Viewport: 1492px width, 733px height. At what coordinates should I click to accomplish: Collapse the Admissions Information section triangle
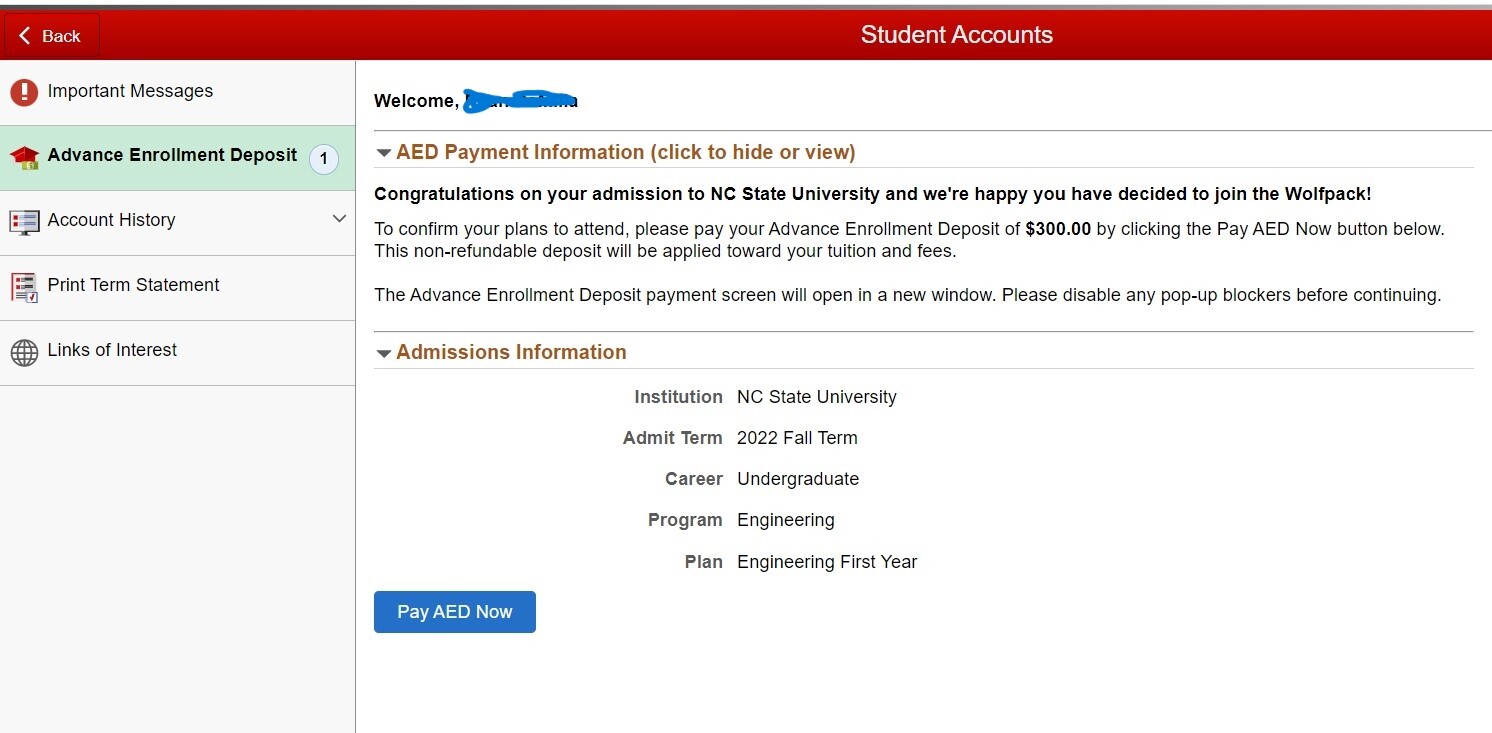click(383, 353)
